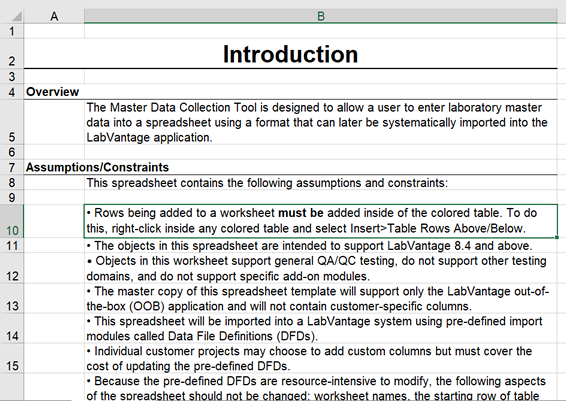The height and width of the screenshot is (401, 566).
Task: Select row 8 header
Action: coord(12,182)
